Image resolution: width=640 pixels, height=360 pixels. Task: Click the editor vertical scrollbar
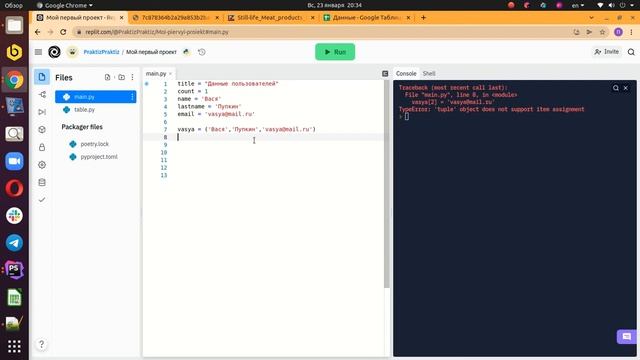[387, 184]
